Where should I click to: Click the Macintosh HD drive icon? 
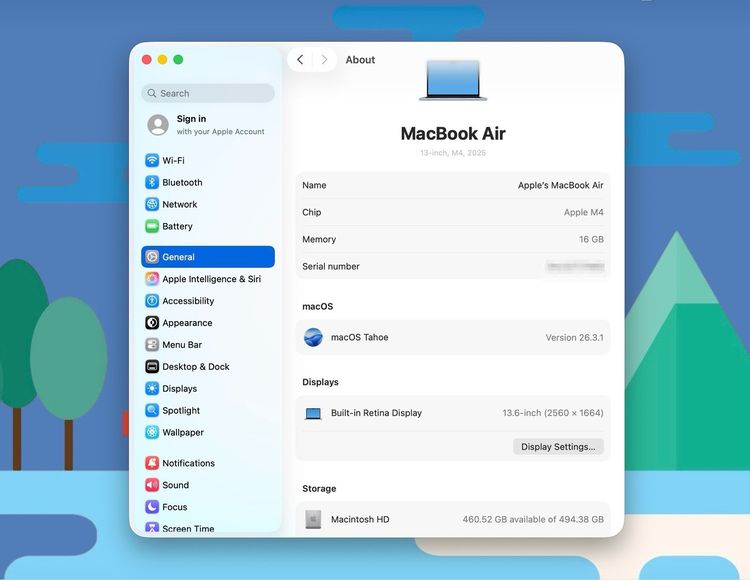coord(313,519)
